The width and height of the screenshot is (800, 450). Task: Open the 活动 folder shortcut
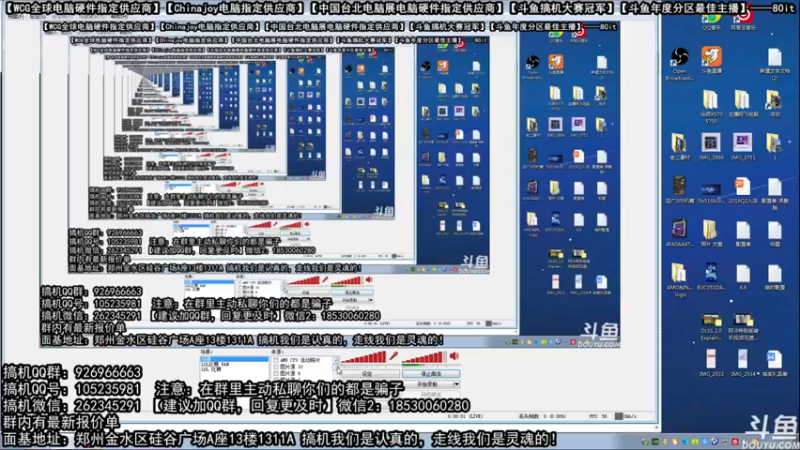(774, 104)
